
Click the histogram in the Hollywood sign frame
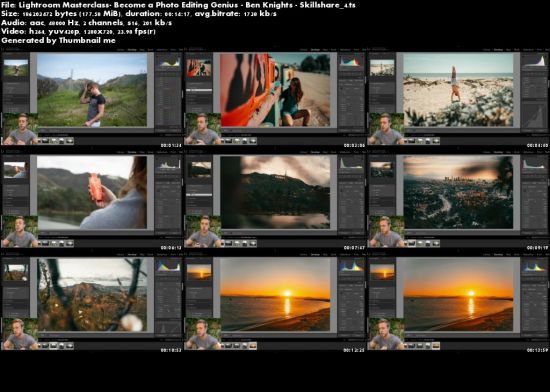pos(351,164)
